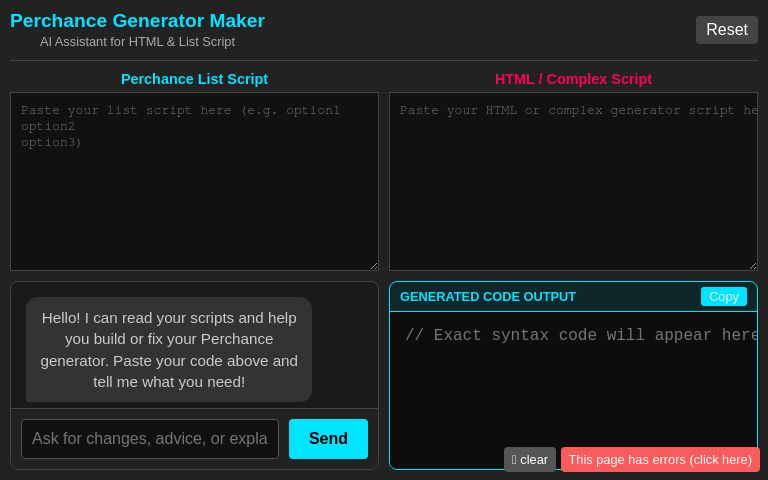Viewport: 768px width, 480px height.
Task: Focus the HTML / Complex Script textarea
Action: tap(573, 181)
